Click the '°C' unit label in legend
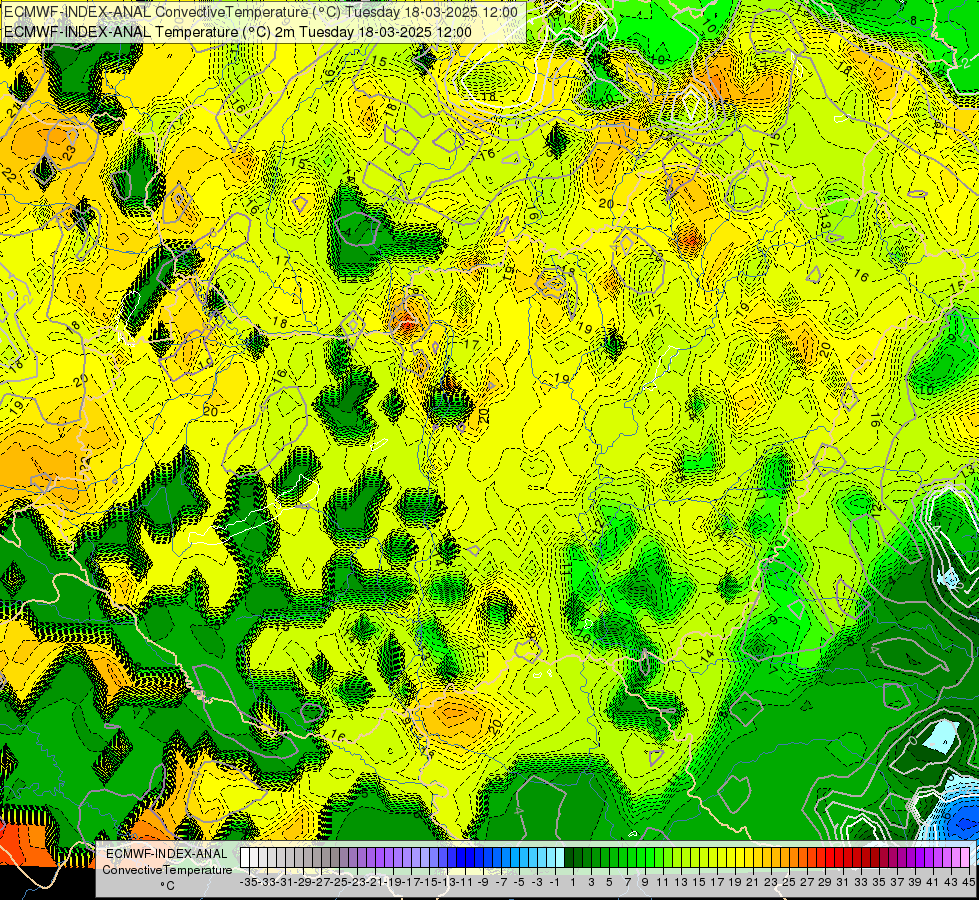 [x=167, y=886]
